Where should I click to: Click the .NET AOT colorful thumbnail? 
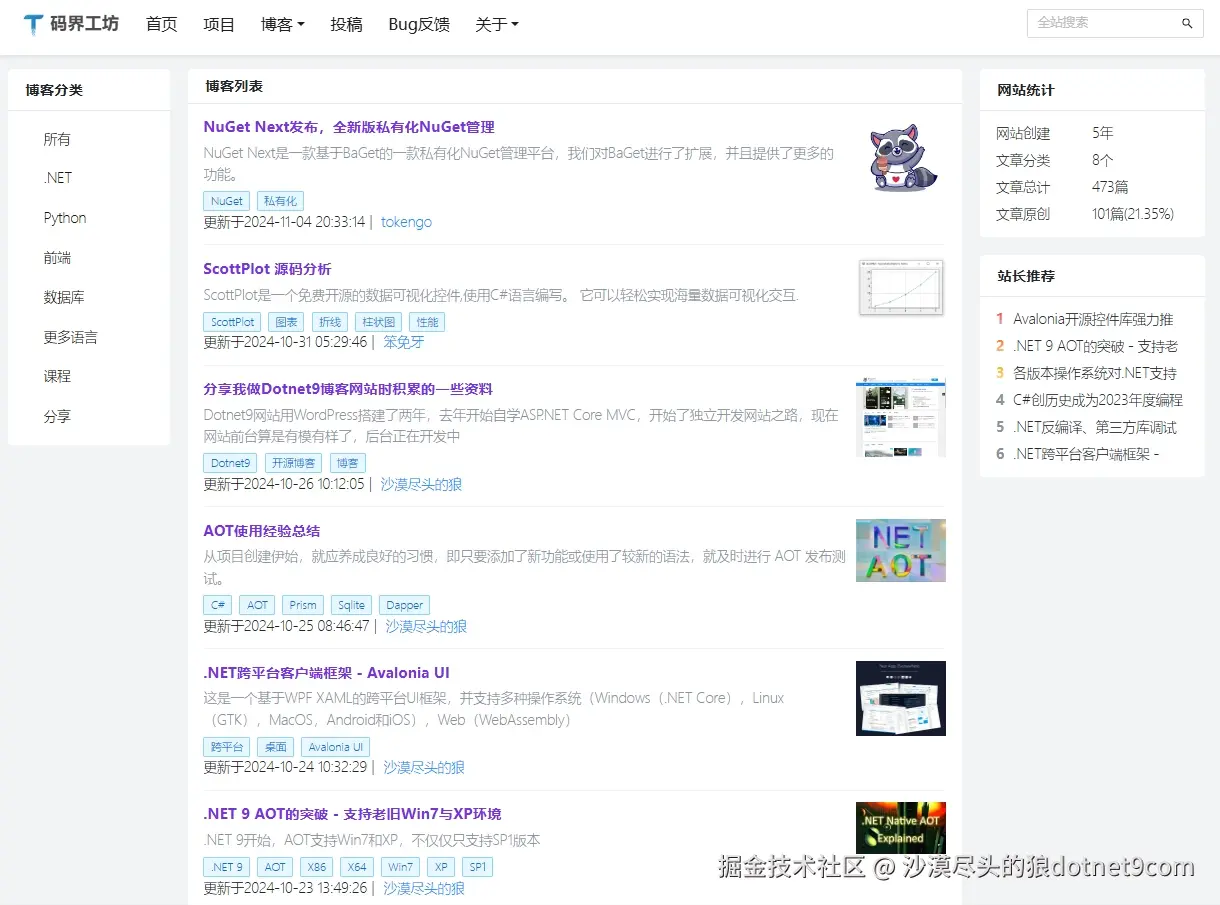coord(901,550)
